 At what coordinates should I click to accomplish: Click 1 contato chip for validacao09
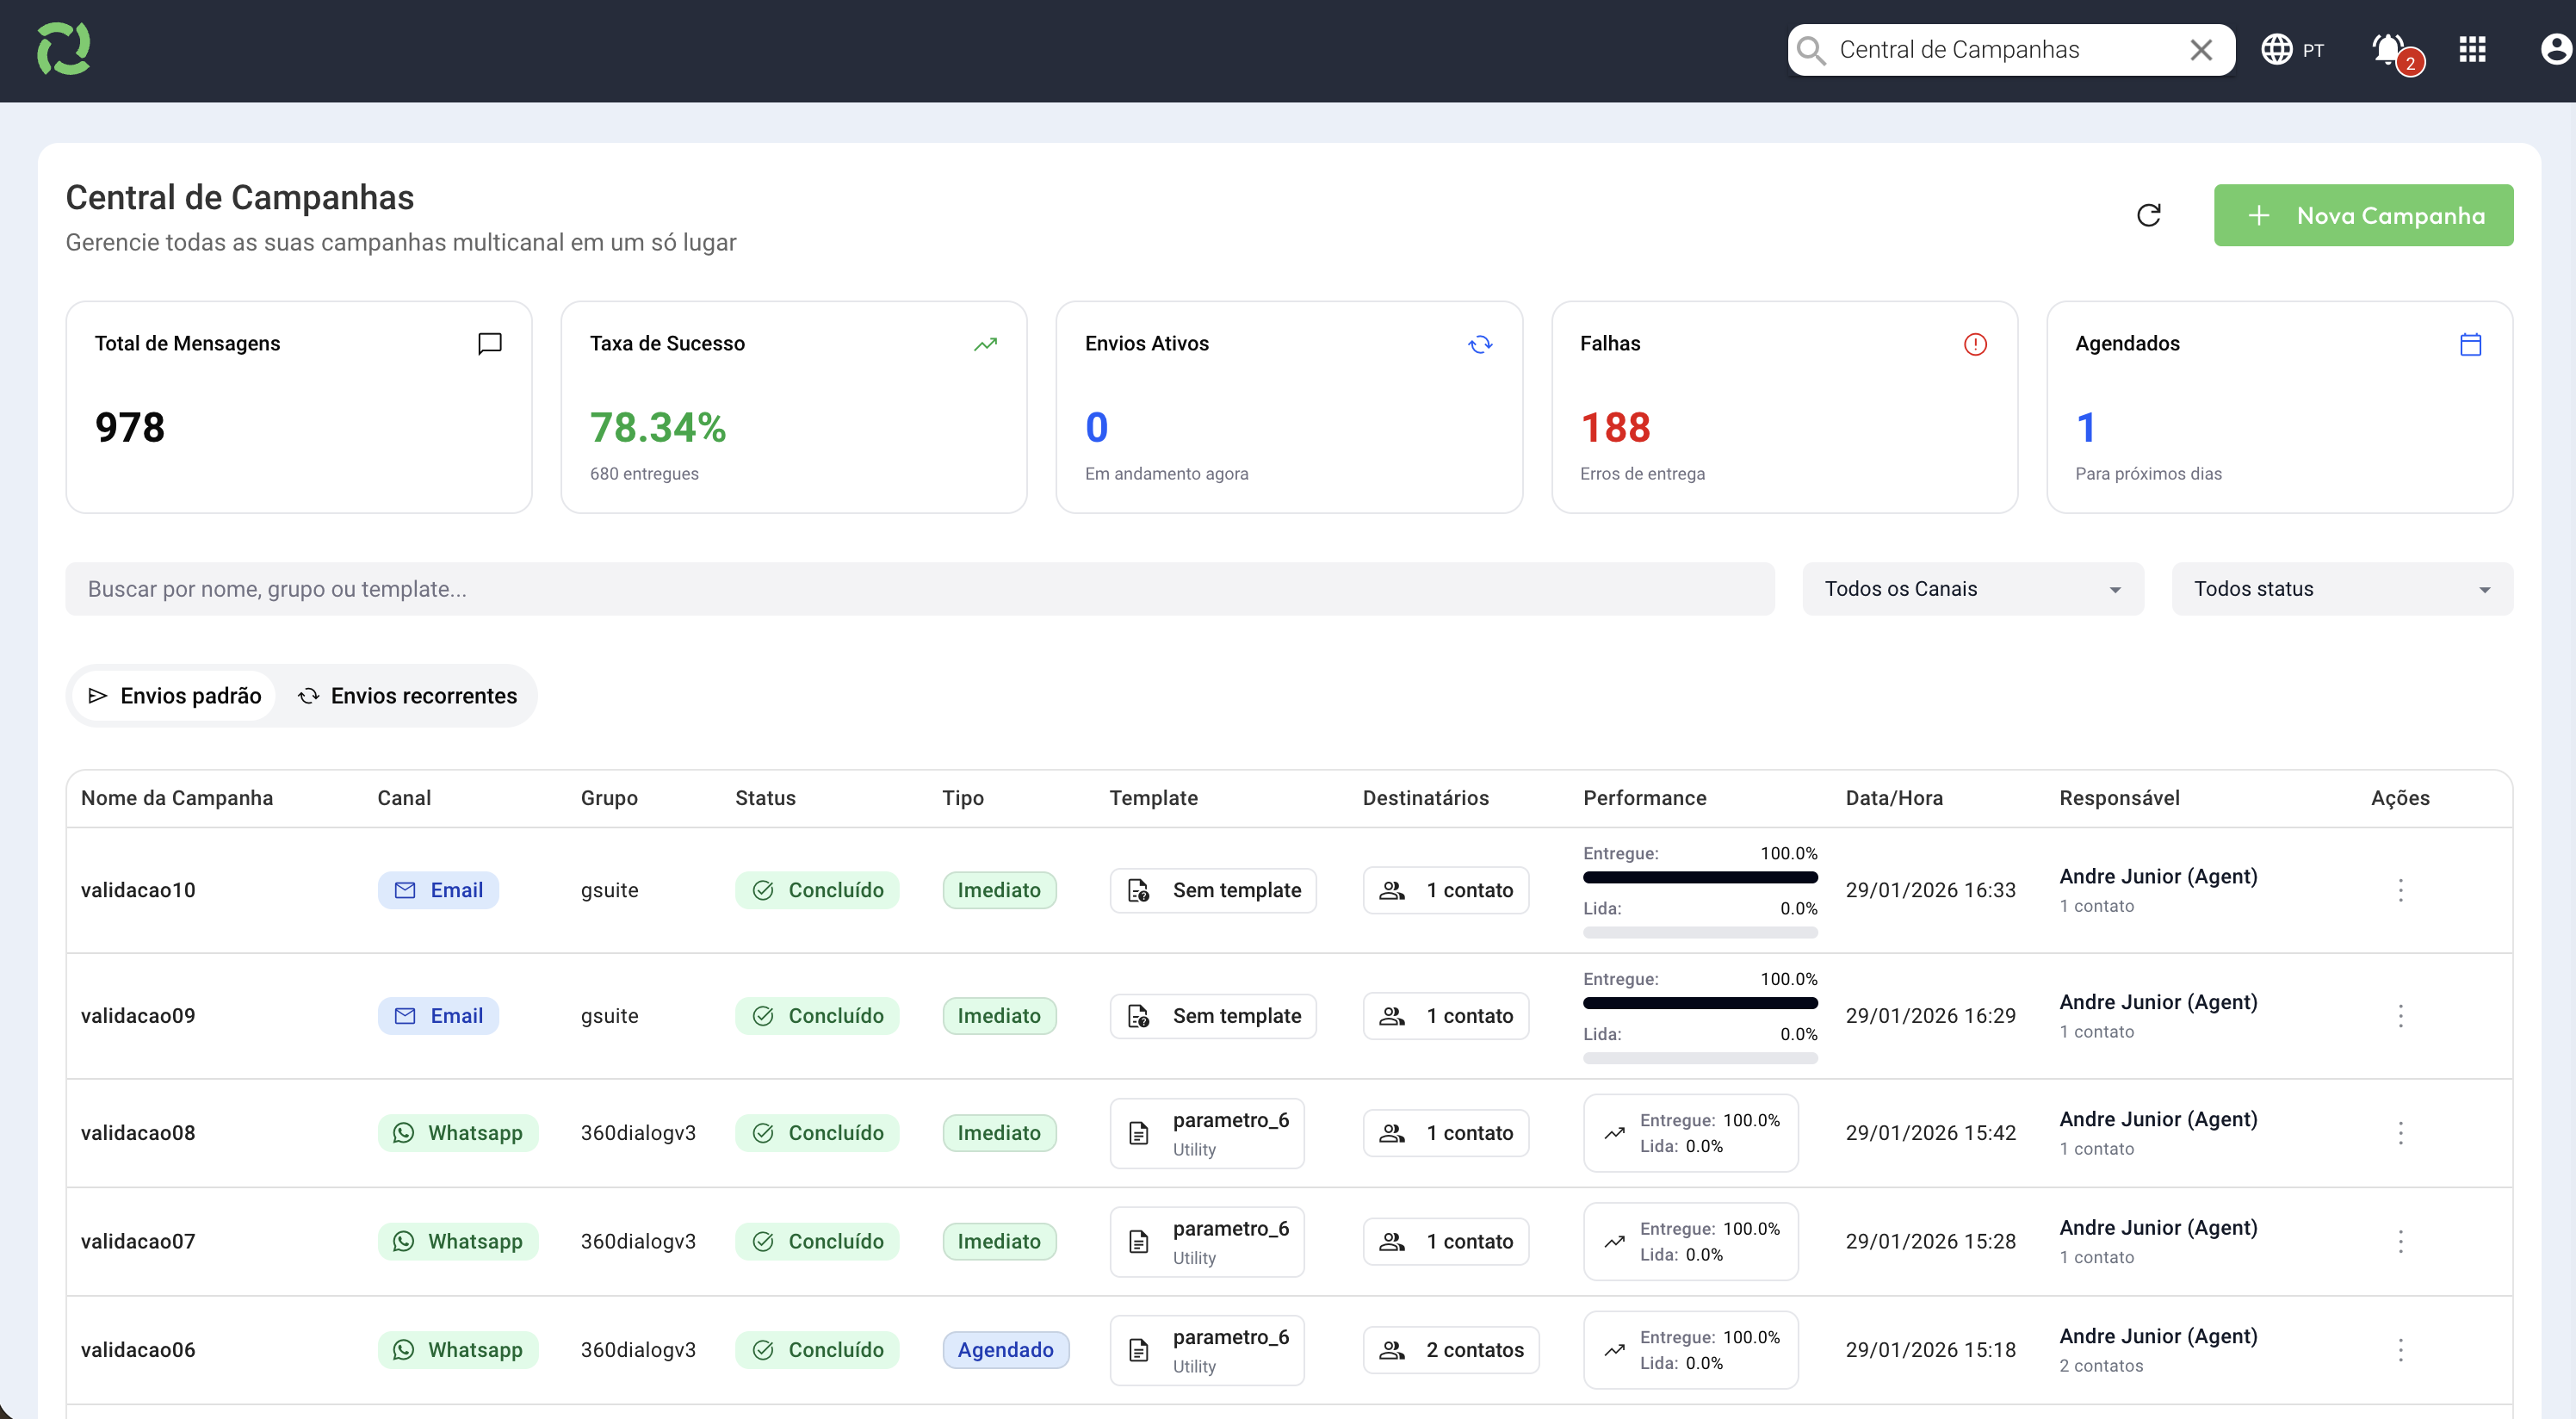point(1446,1016)
